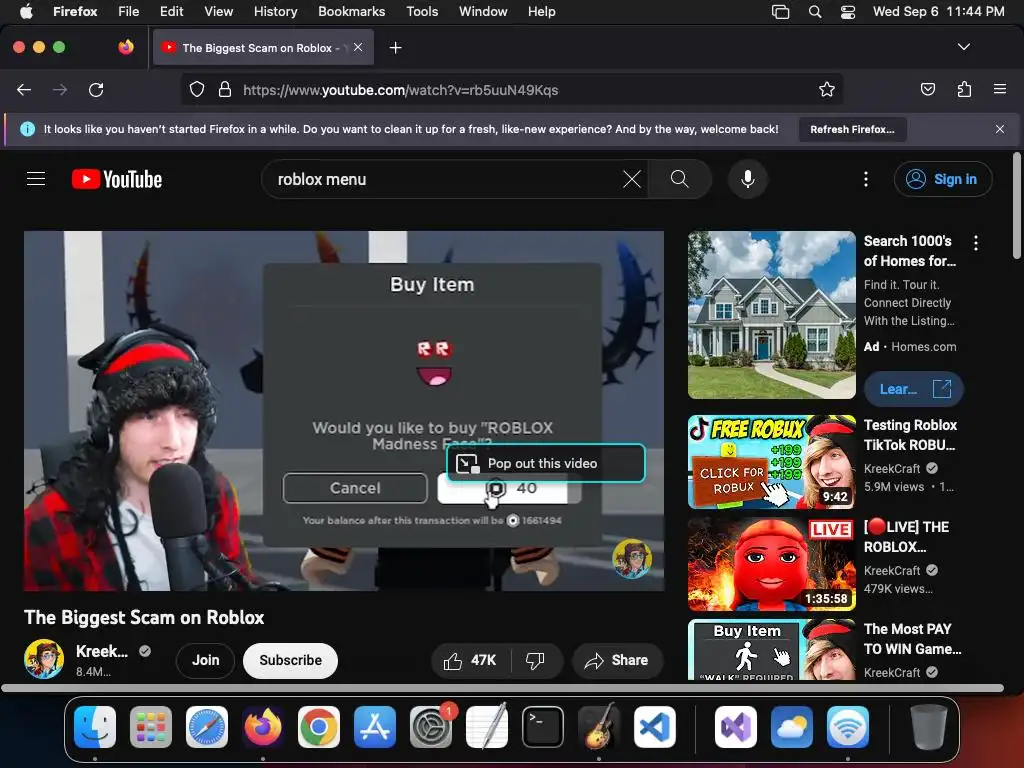Open the File menu

(x=128, y=12)
